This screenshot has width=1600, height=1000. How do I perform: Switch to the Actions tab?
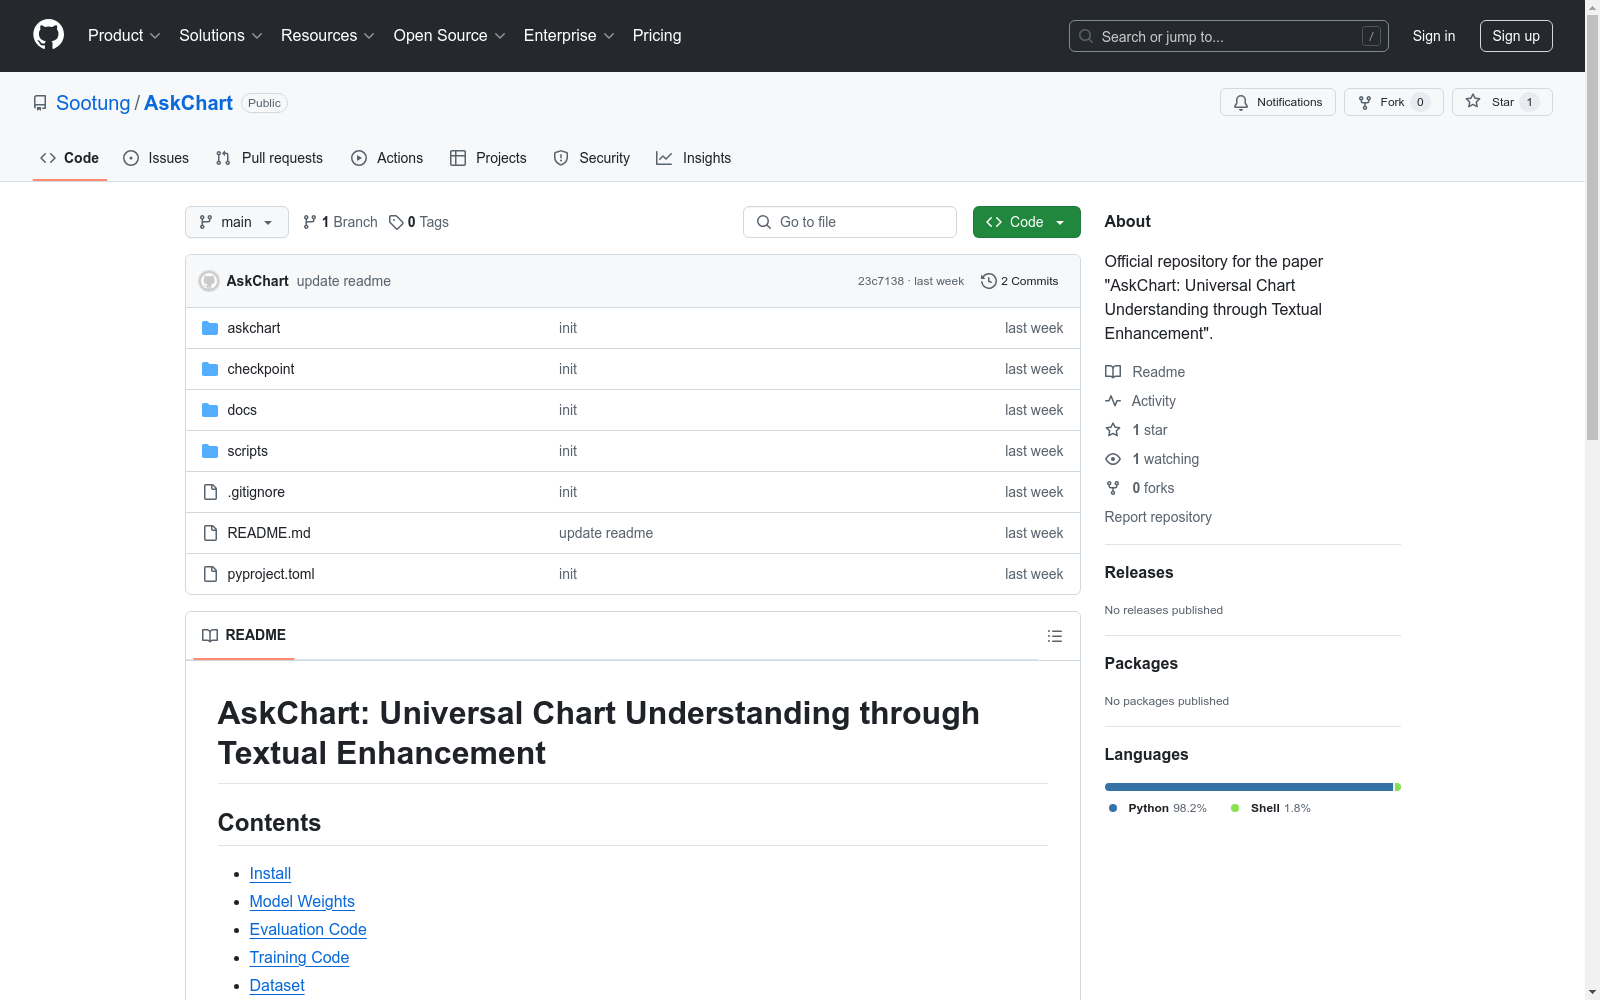point(387,158)
